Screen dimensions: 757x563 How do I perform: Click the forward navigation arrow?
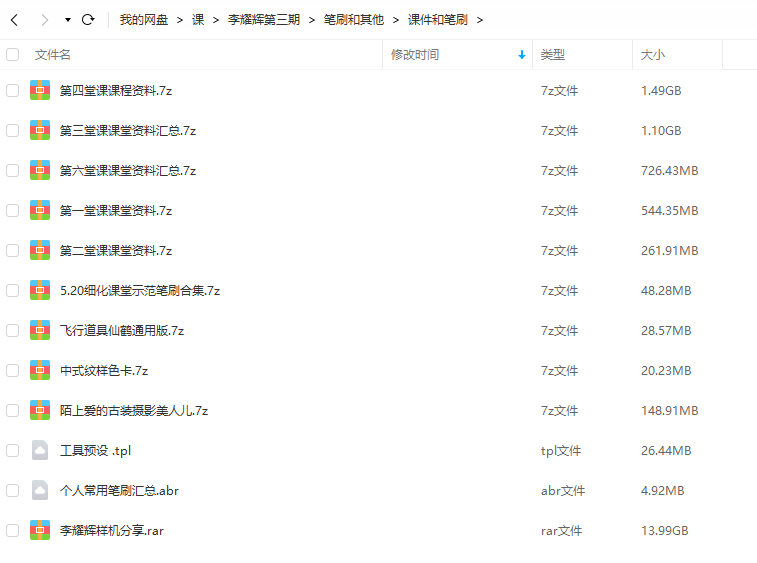[44, 20]
